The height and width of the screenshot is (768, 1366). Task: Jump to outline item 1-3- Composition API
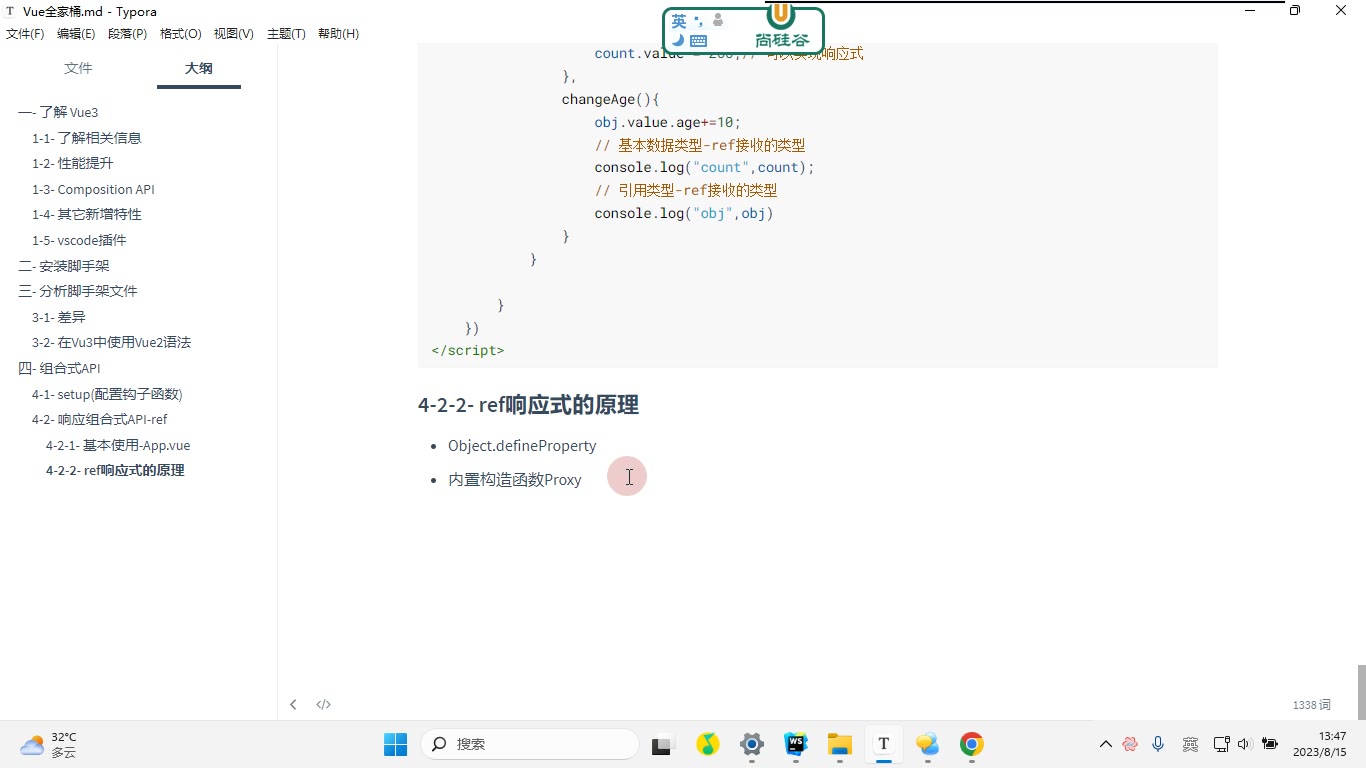(93, 189)
